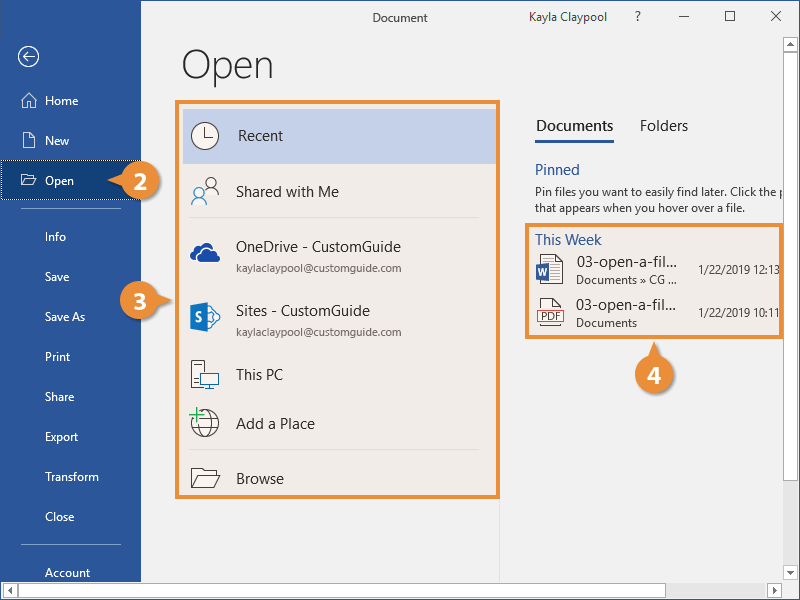
Task: Click the horizontal scrollbar right arrow
Action: click(x=774, y=590)
